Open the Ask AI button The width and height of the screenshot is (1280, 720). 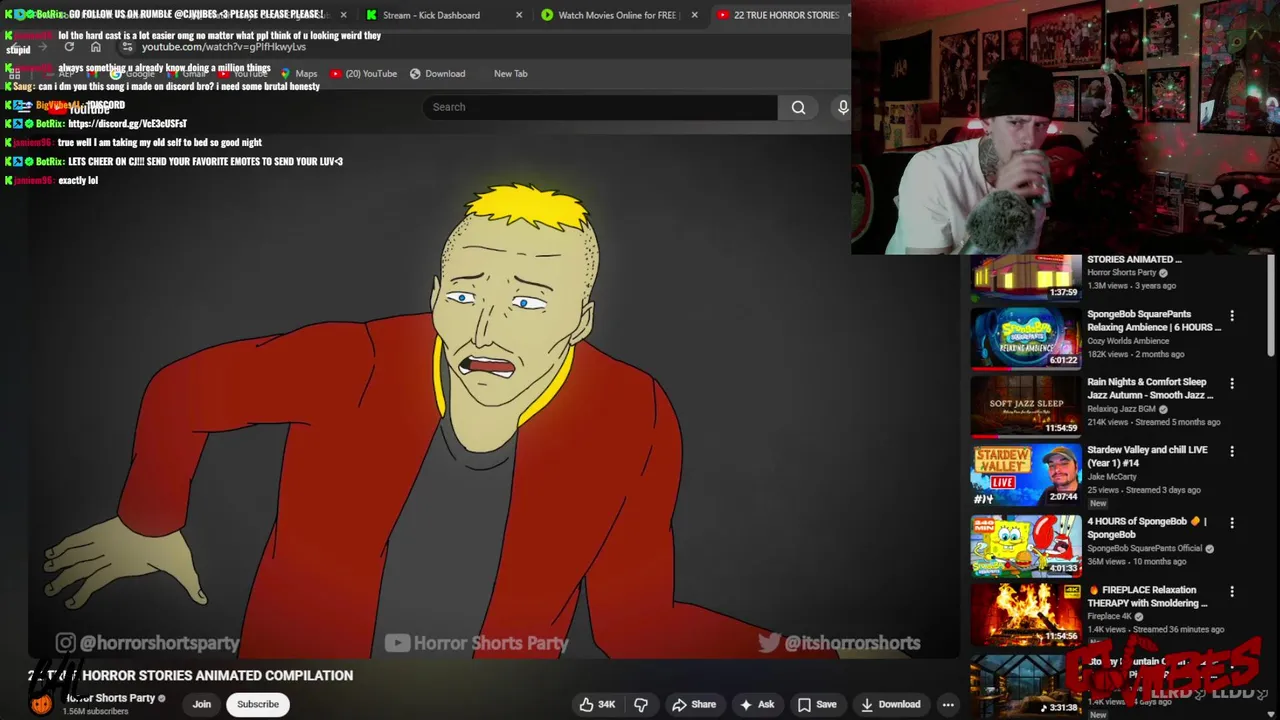coord(756,704)
